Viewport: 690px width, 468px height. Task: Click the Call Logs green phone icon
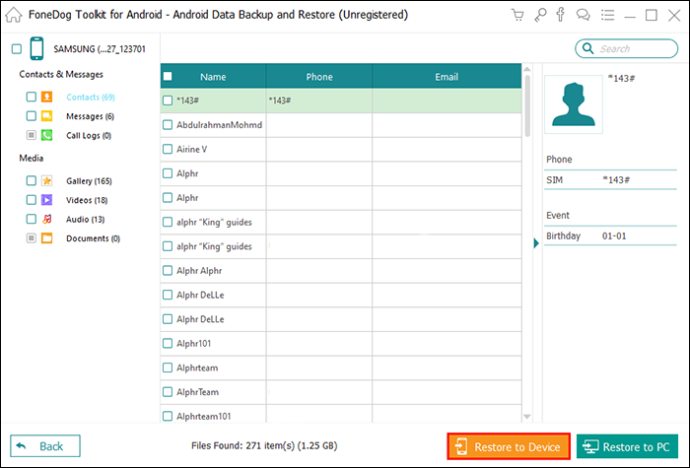pos(47,135)
